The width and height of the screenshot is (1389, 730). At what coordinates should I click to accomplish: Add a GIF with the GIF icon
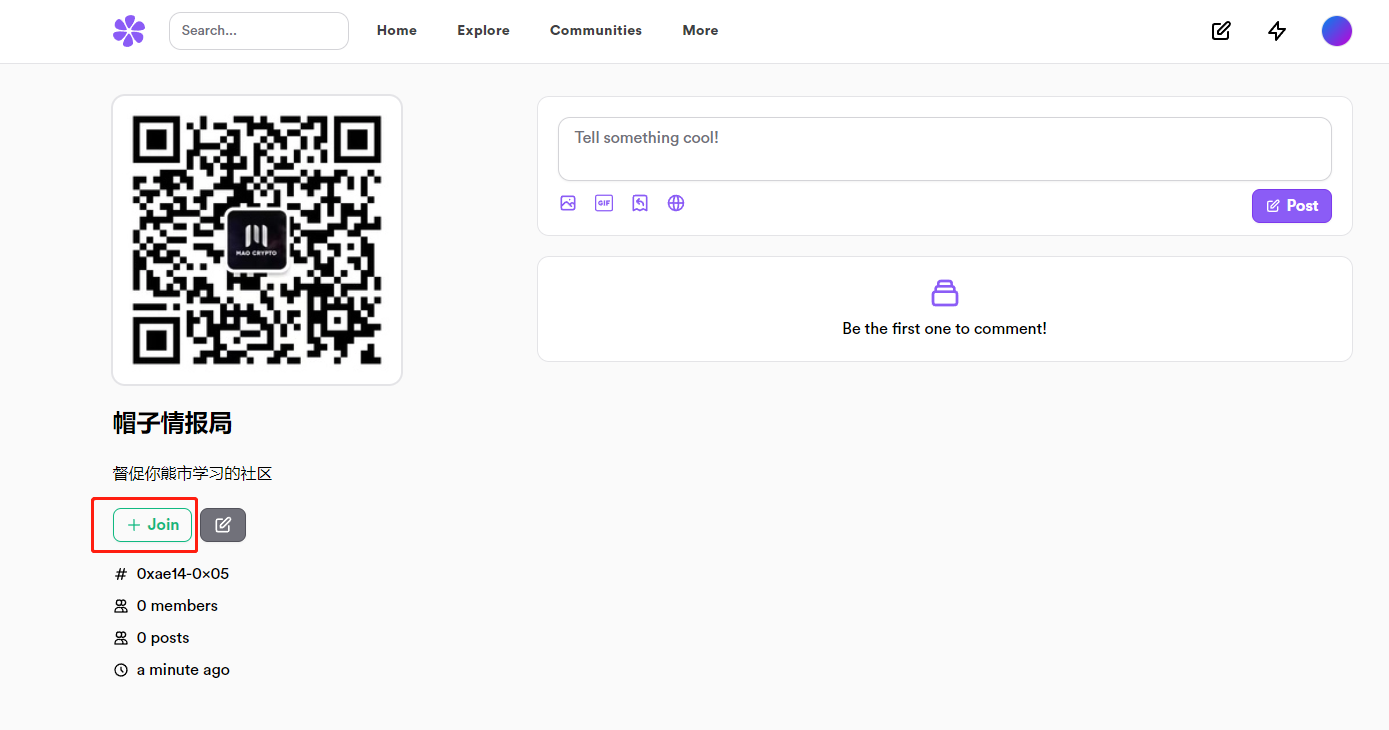tap(604, 203)
